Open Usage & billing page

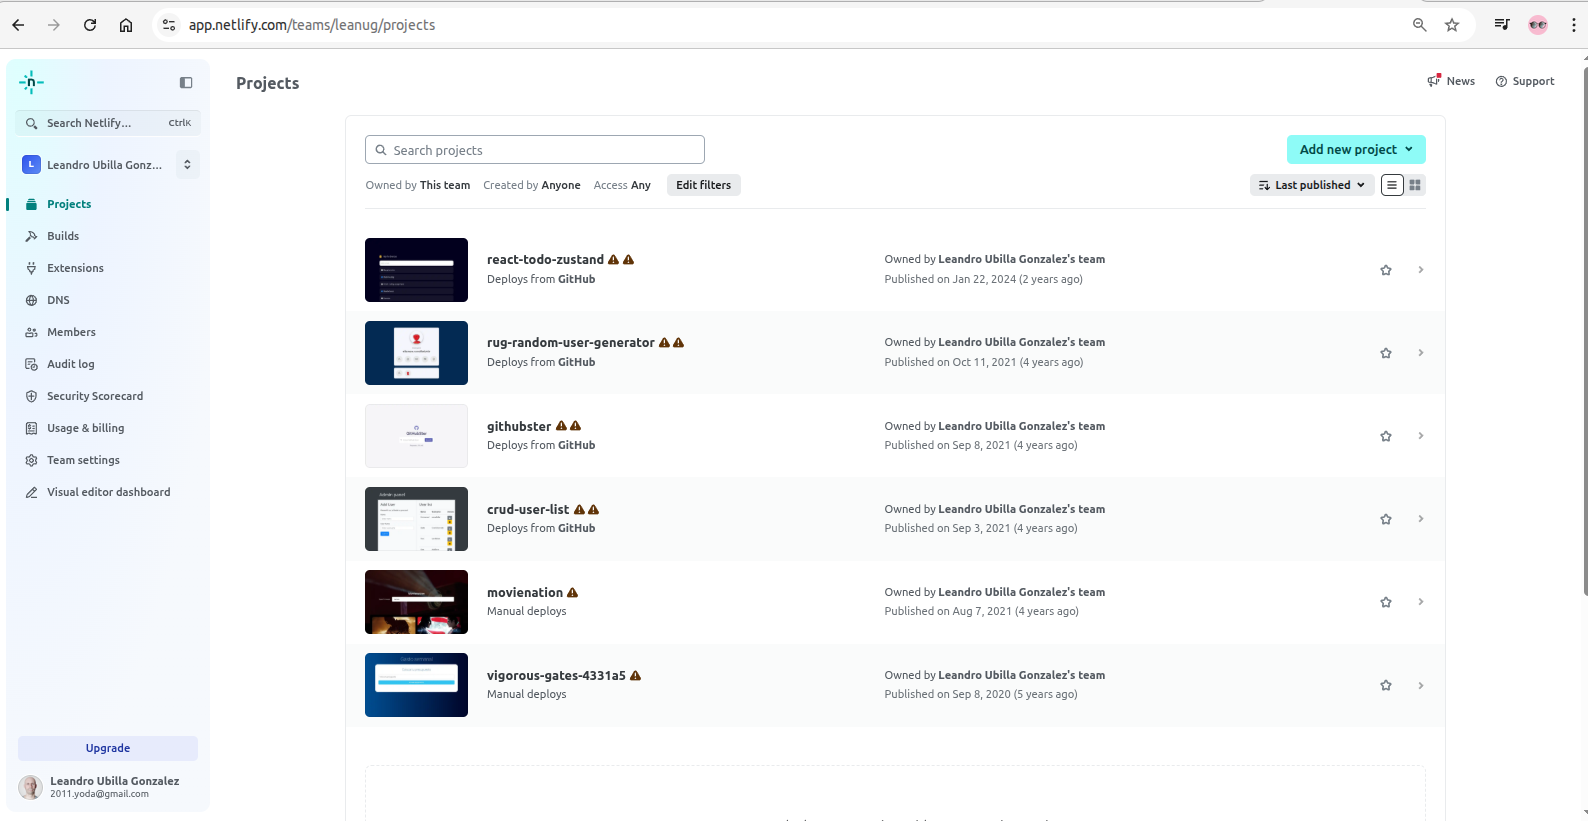point(85,428)
